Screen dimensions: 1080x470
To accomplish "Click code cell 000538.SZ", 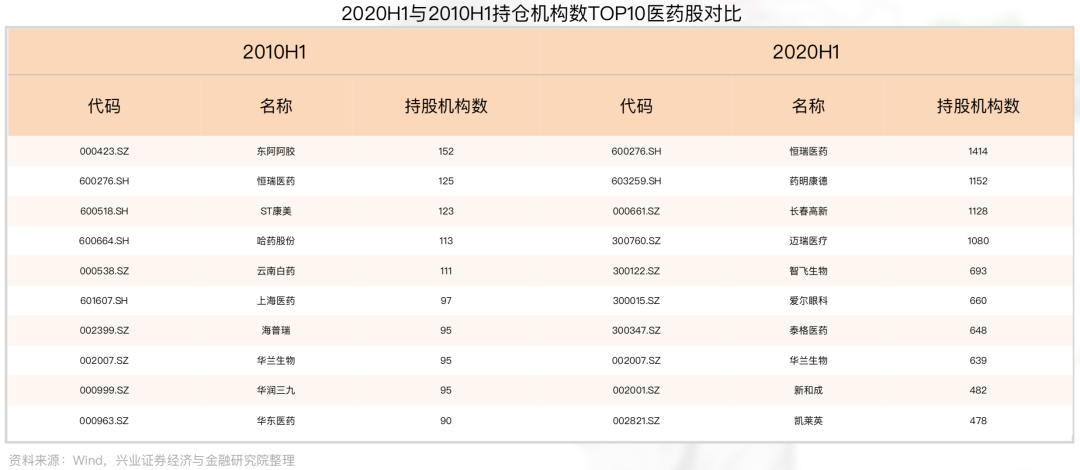I will pyautogui.click(x=104, y=271).
